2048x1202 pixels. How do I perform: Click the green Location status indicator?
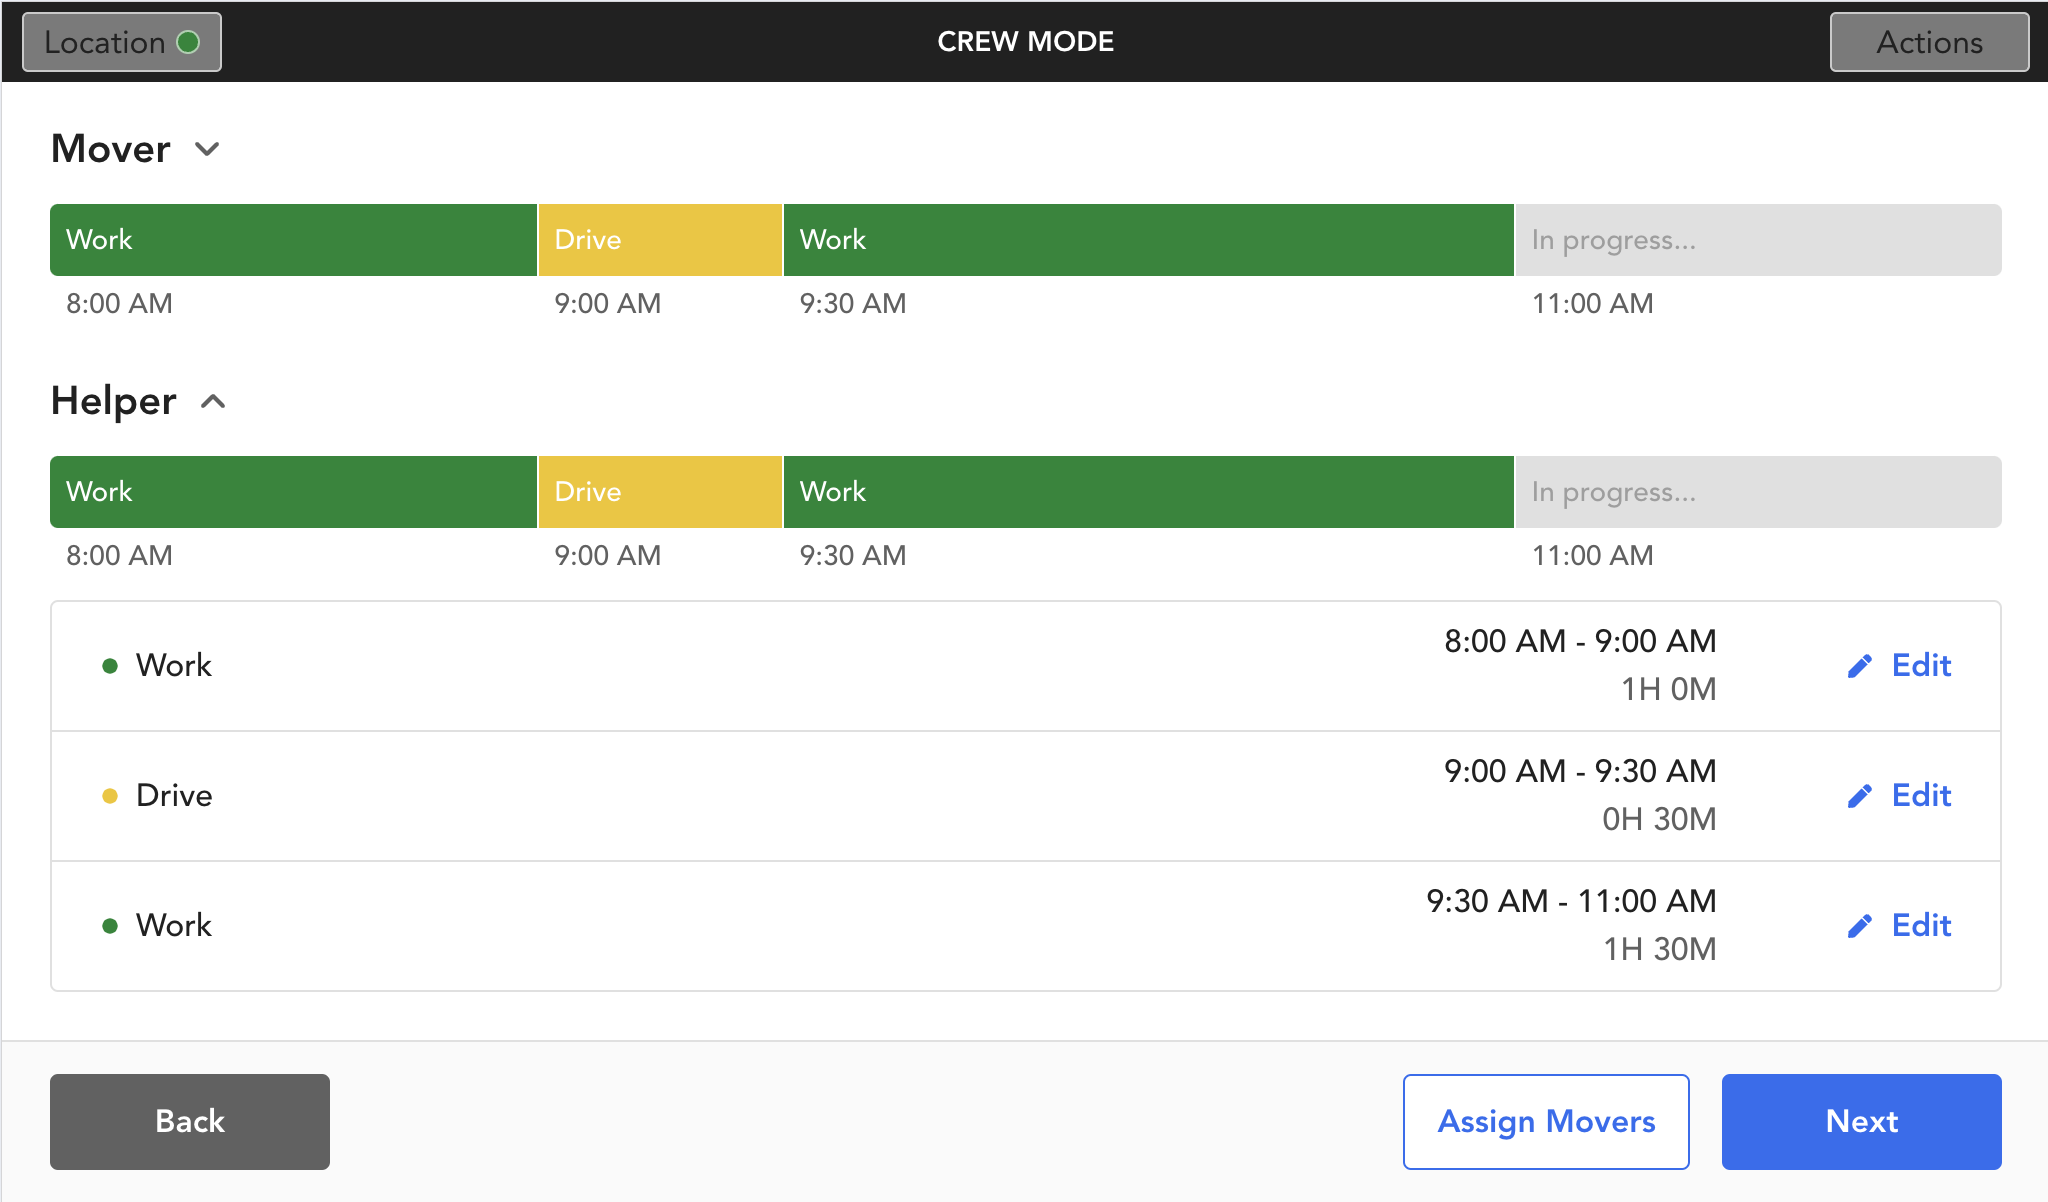pyautogui.click(x=188, y=42)
